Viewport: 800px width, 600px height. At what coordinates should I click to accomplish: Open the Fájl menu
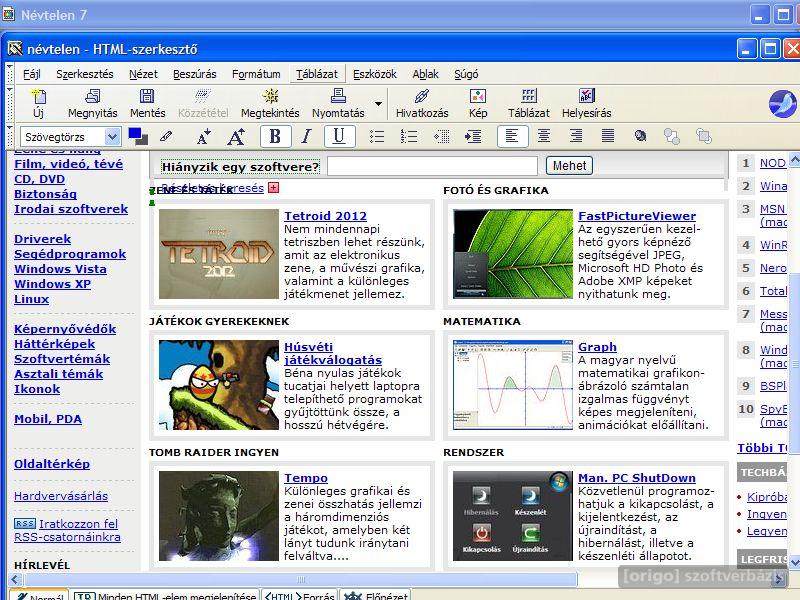pyautogui.click(x=32, y=74)
